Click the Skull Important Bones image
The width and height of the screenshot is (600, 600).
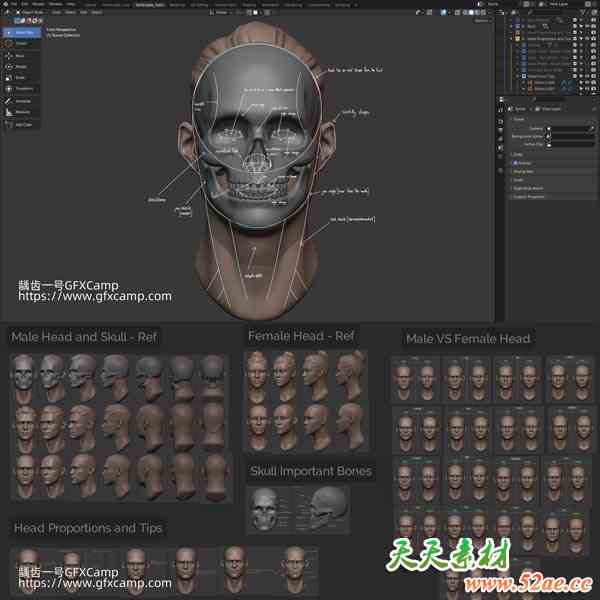(298, 510)
